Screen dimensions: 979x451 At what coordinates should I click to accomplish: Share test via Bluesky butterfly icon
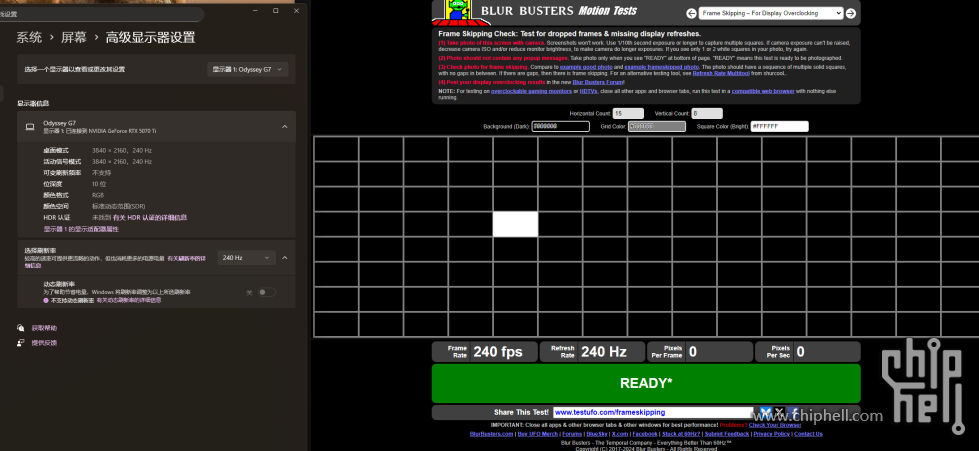click(765, 412)
